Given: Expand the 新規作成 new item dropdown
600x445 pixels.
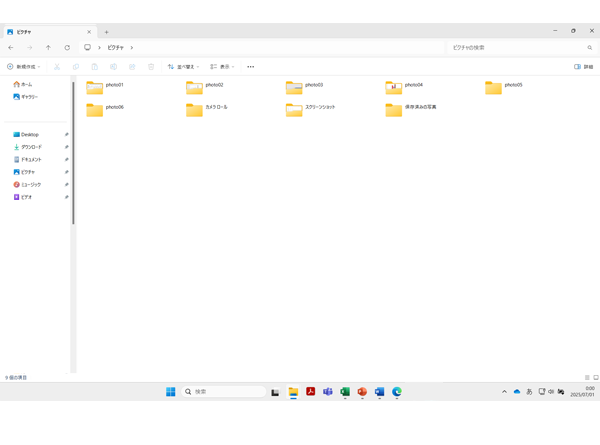Looking at the screenshot, I should [24, 67].
